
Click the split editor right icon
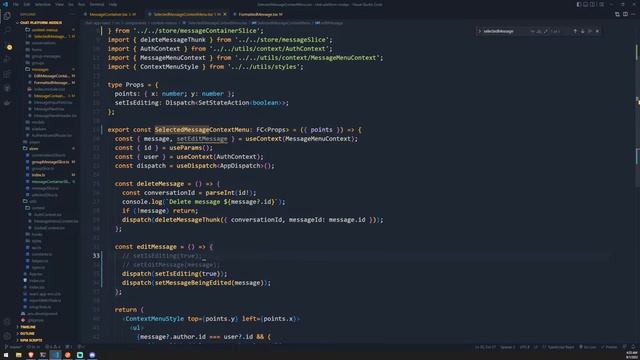625,14
